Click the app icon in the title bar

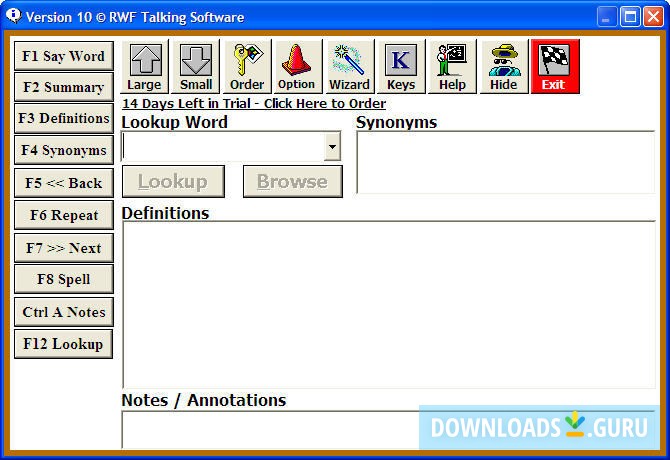click(x=13, y=16)
